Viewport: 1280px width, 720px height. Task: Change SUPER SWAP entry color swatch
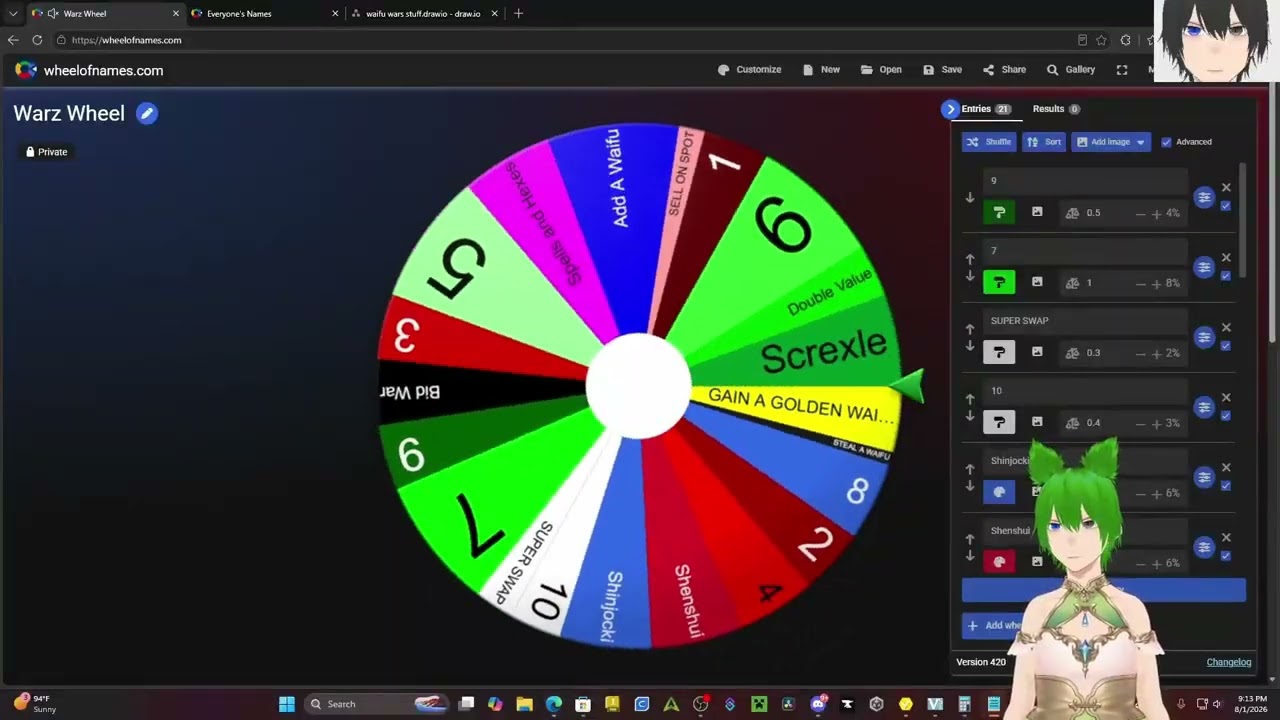(999, 352)
